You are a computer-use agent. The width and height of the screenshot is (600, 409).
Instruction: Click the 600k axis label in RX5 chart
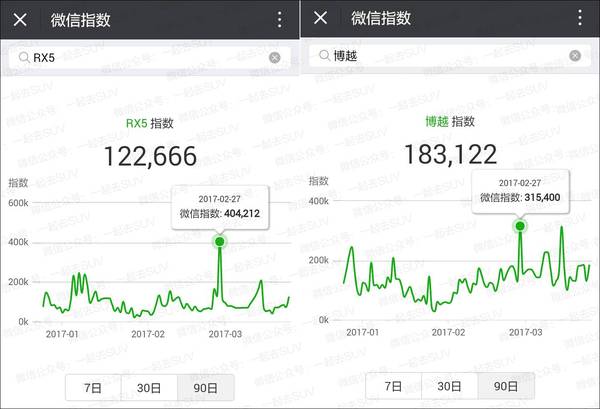pyautogui.click(x=18, y=203)
